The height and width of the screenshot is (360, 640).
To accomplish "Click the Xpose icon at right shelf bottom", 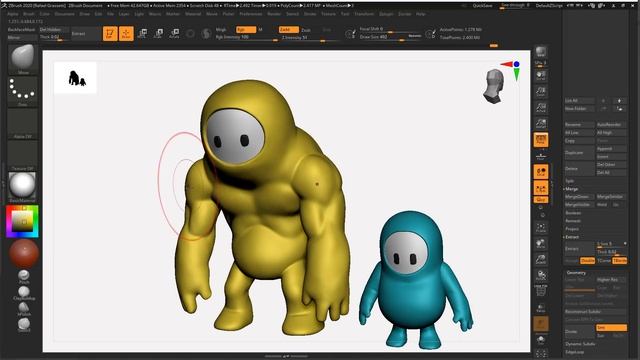I will [541, 353].
